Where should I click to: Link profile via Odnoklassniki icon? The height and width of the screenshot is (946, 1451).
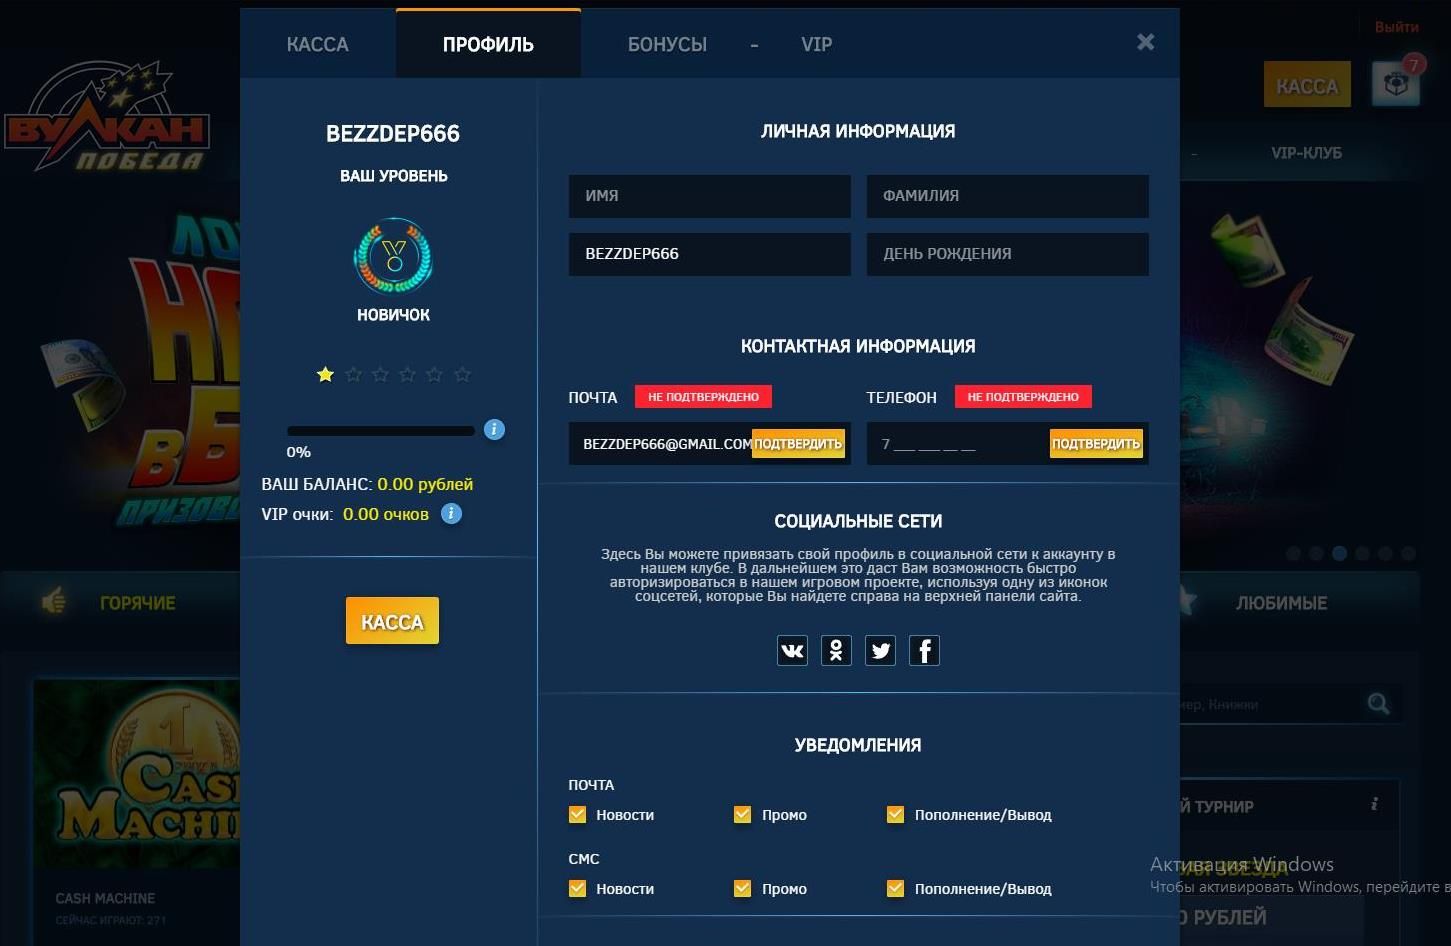point(836,651)
